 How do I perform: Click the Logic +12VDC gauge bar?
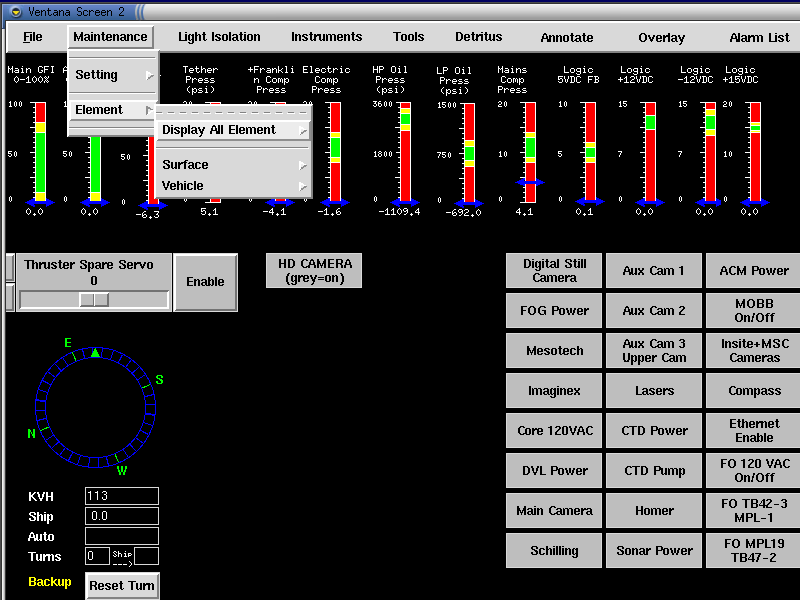pyautogui.click(x=651, y=152)
